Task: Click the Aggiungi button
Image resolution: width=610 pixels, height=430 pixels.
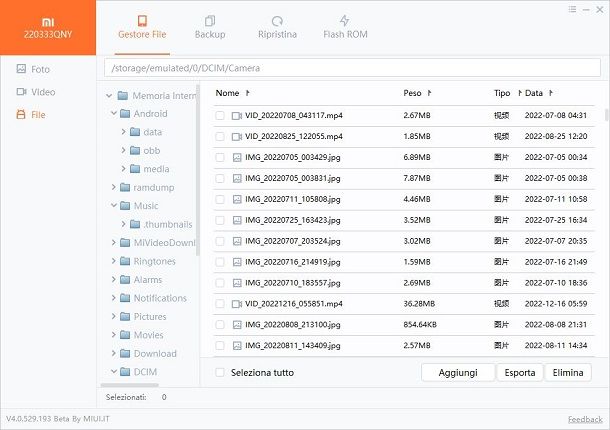Action: click(458, 372)
